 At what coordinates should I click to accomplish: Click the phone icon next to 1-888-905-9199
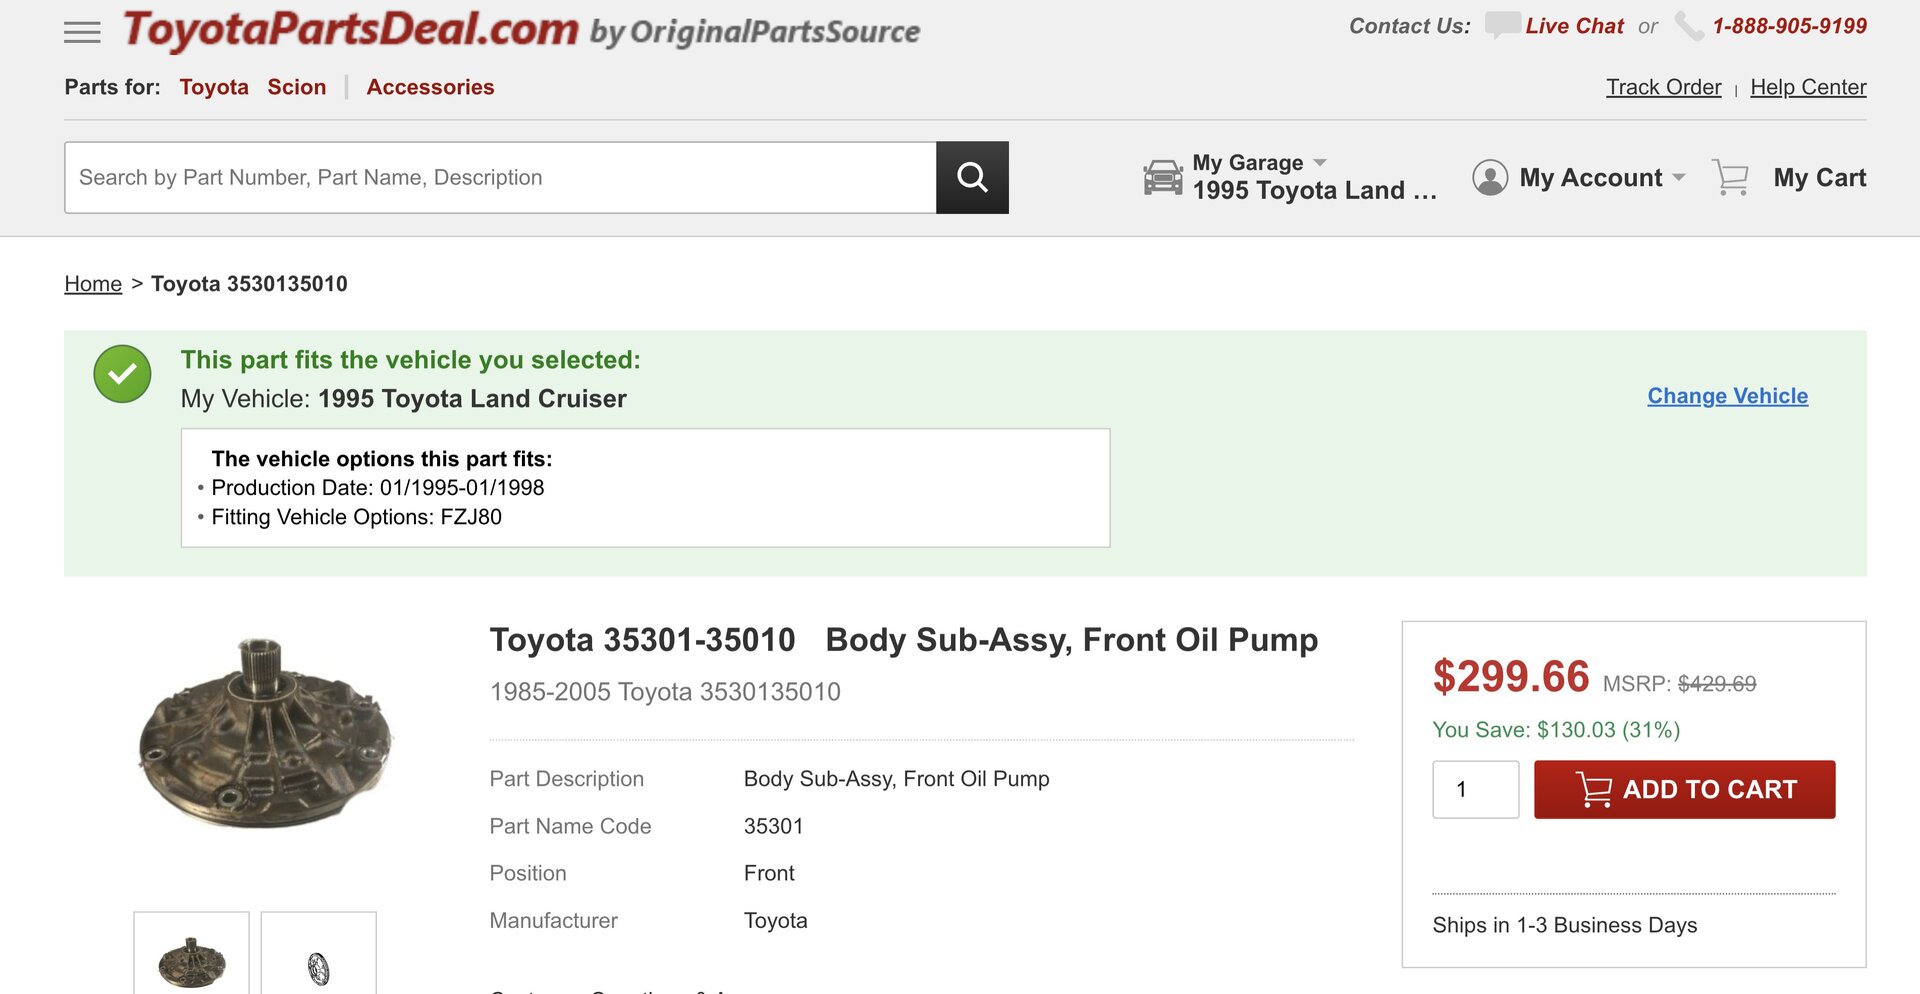[1689, 26]
